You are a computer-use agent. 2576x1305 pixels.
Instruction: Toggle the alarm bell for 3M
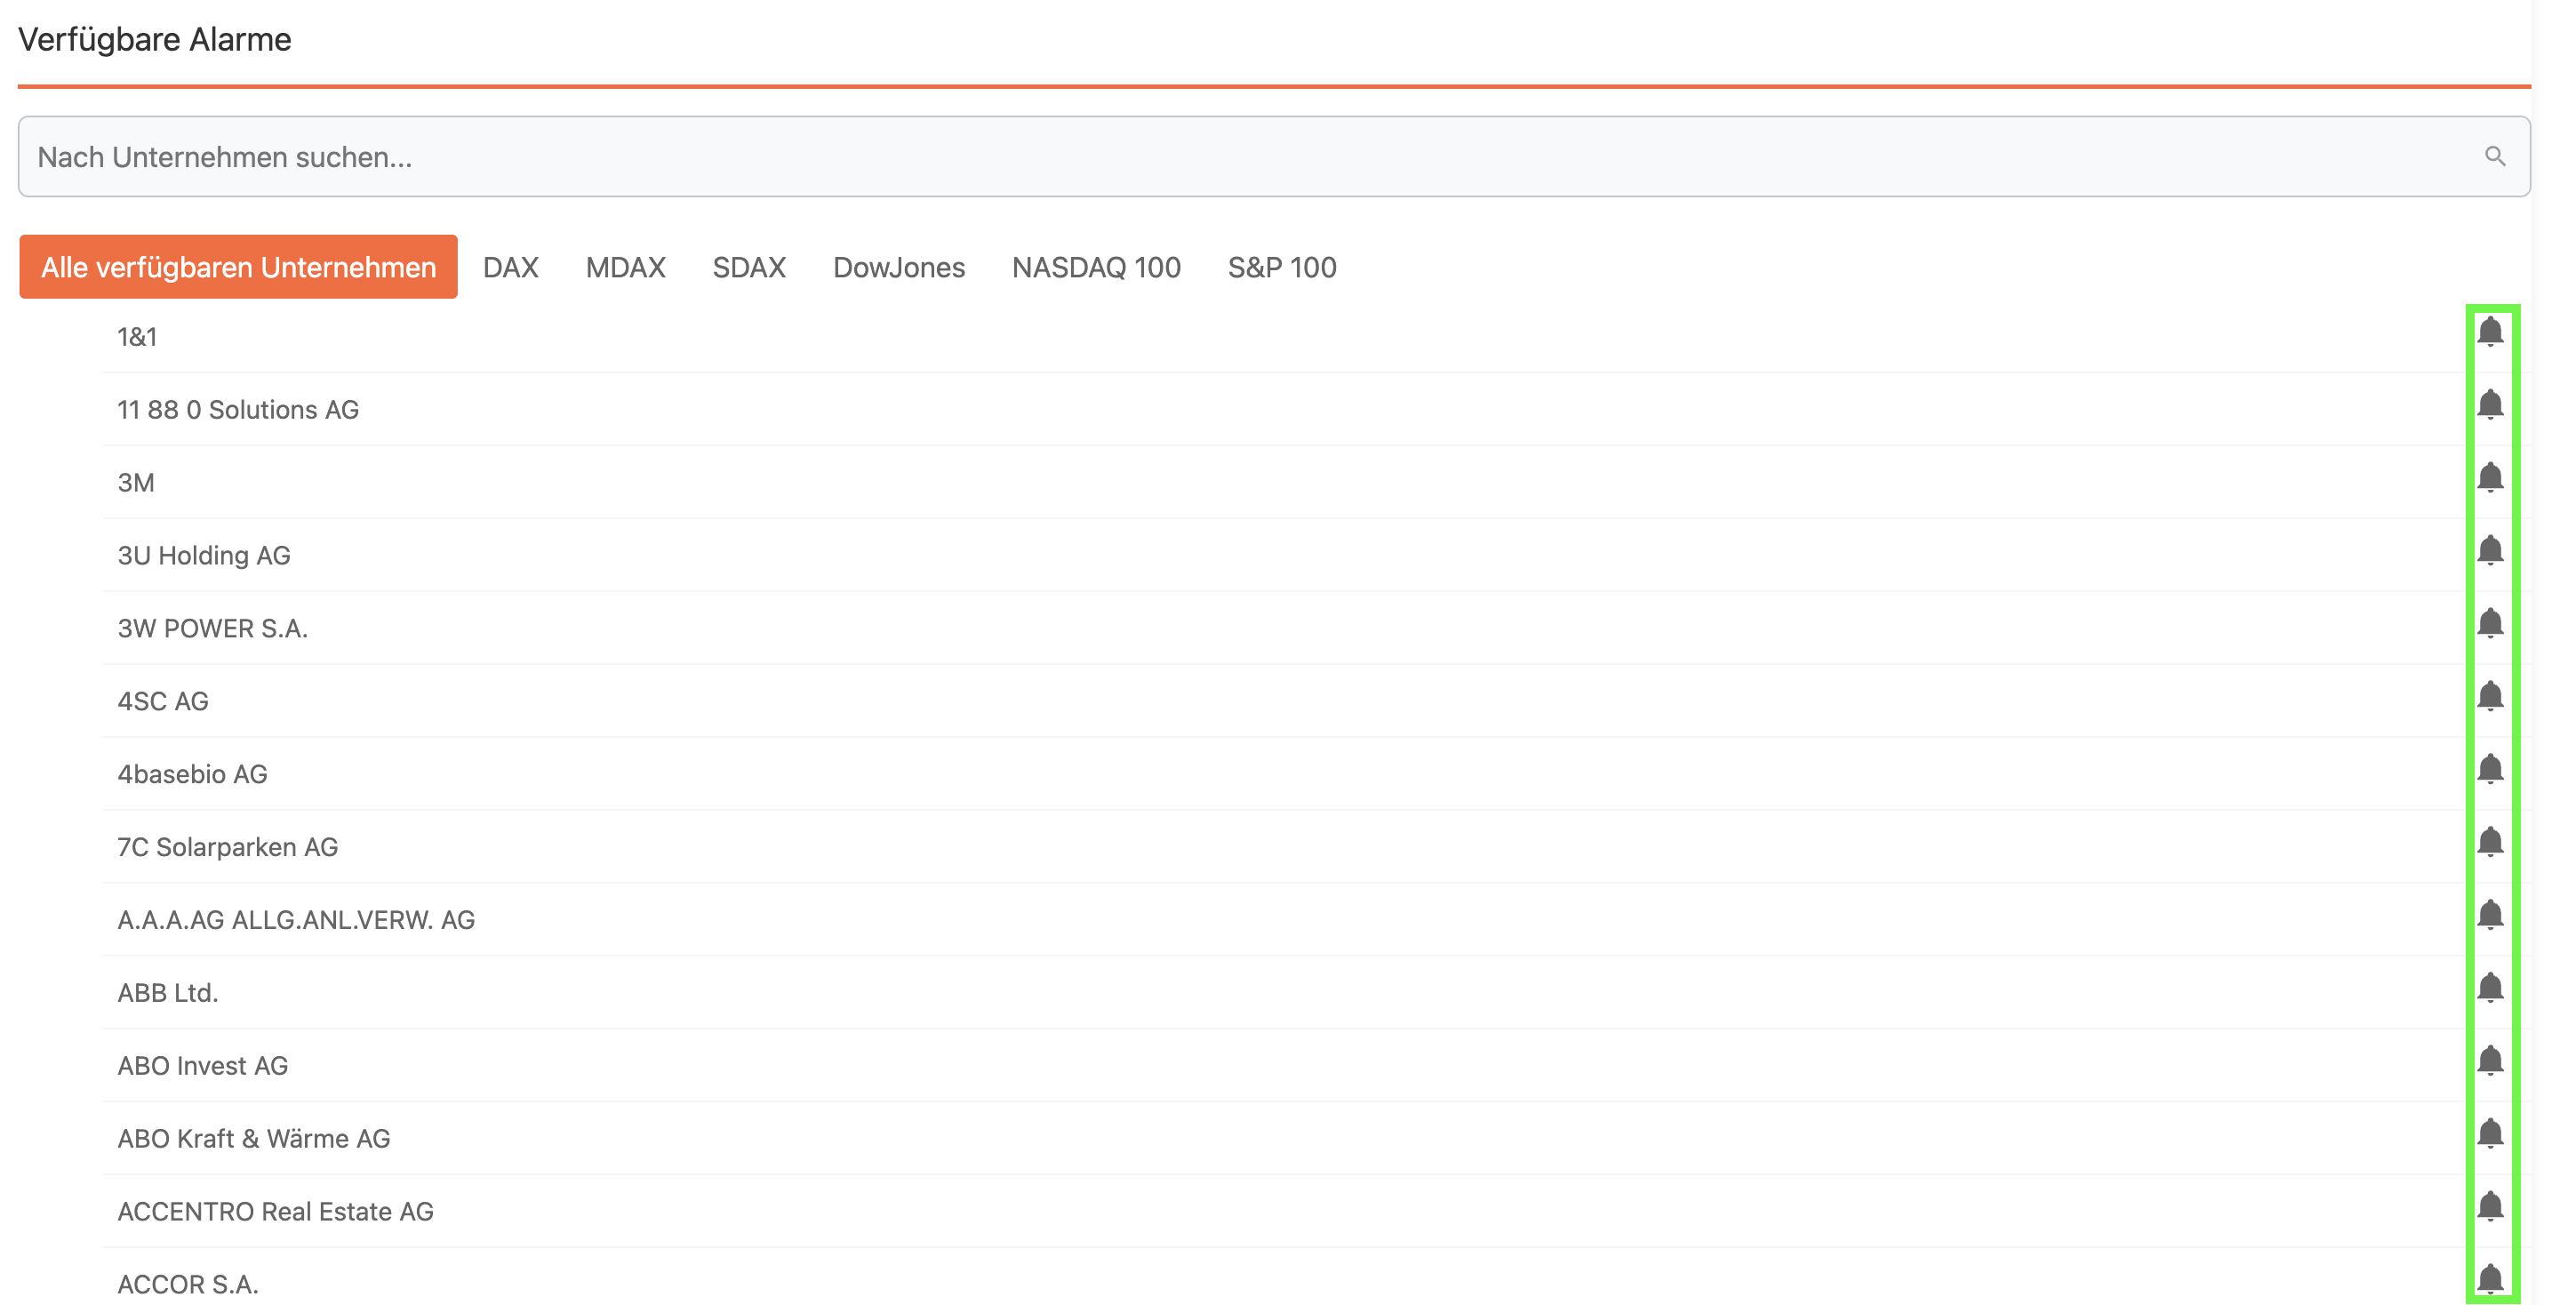click(x=2490, y=478)
